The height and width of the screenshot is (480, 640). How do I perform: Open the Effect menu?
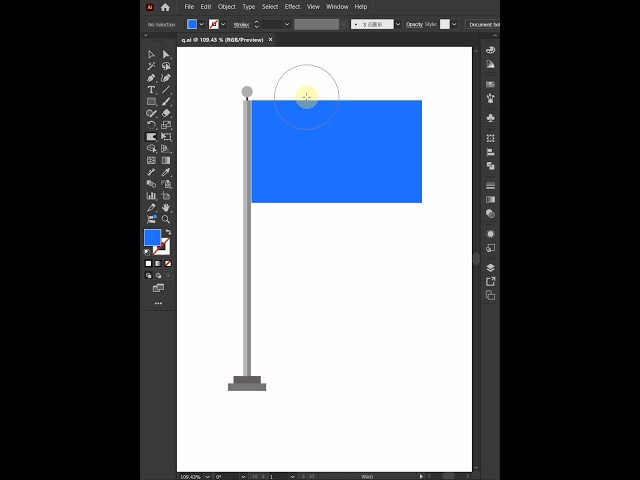pyautogui.click(x=292, y=7)
